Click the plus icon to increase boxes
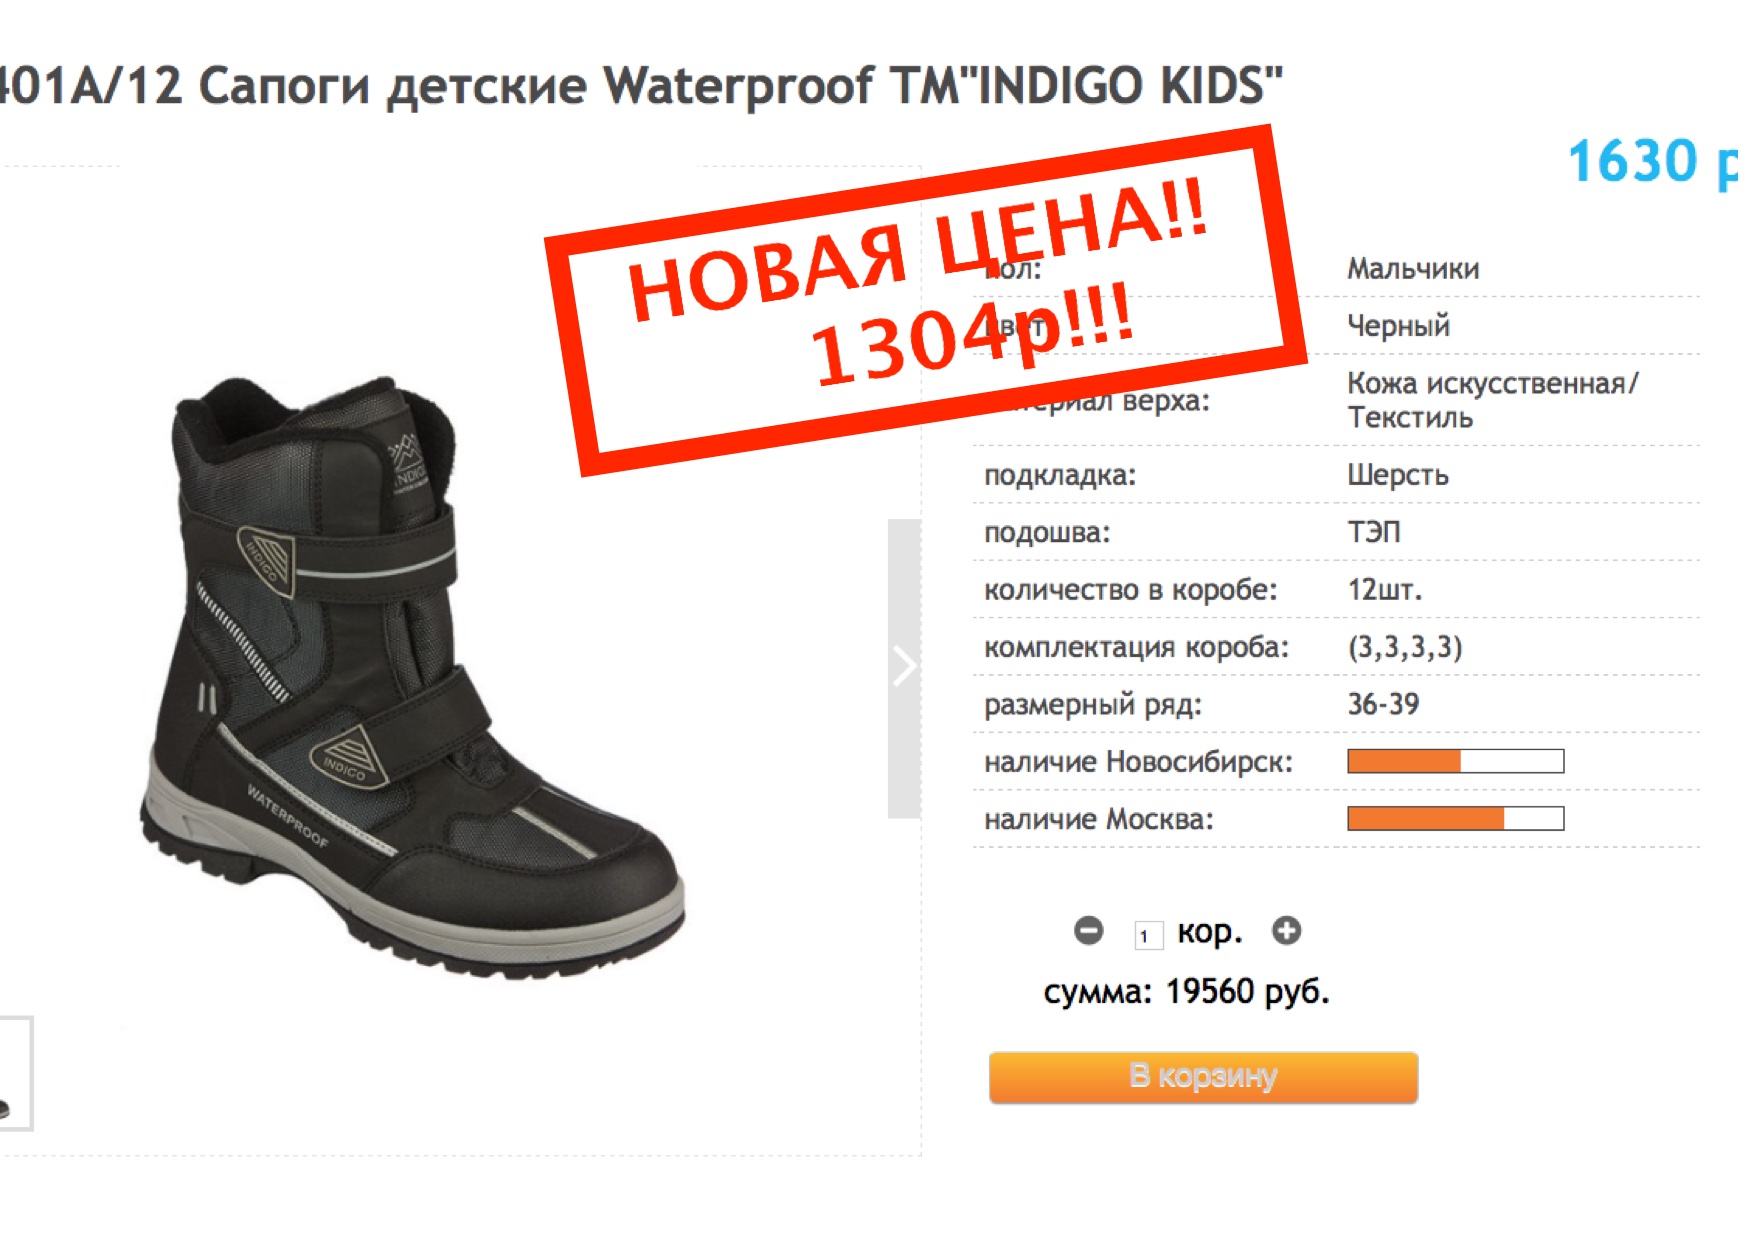 tap(1286, 931)
